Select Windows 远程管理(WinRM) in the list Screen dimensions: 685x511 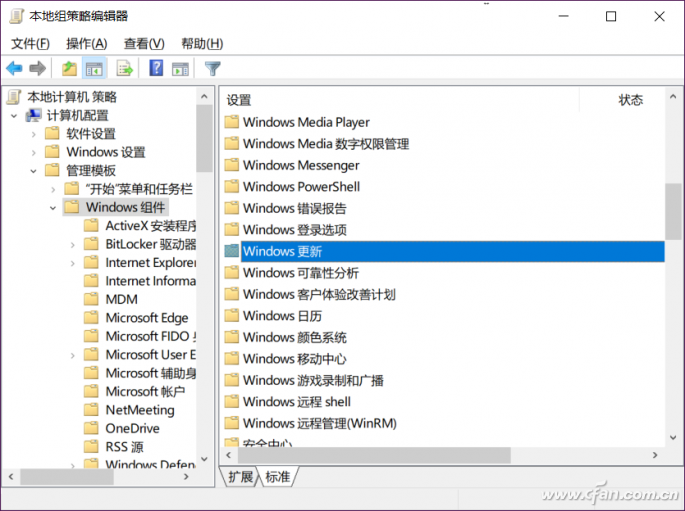[320, 423]
